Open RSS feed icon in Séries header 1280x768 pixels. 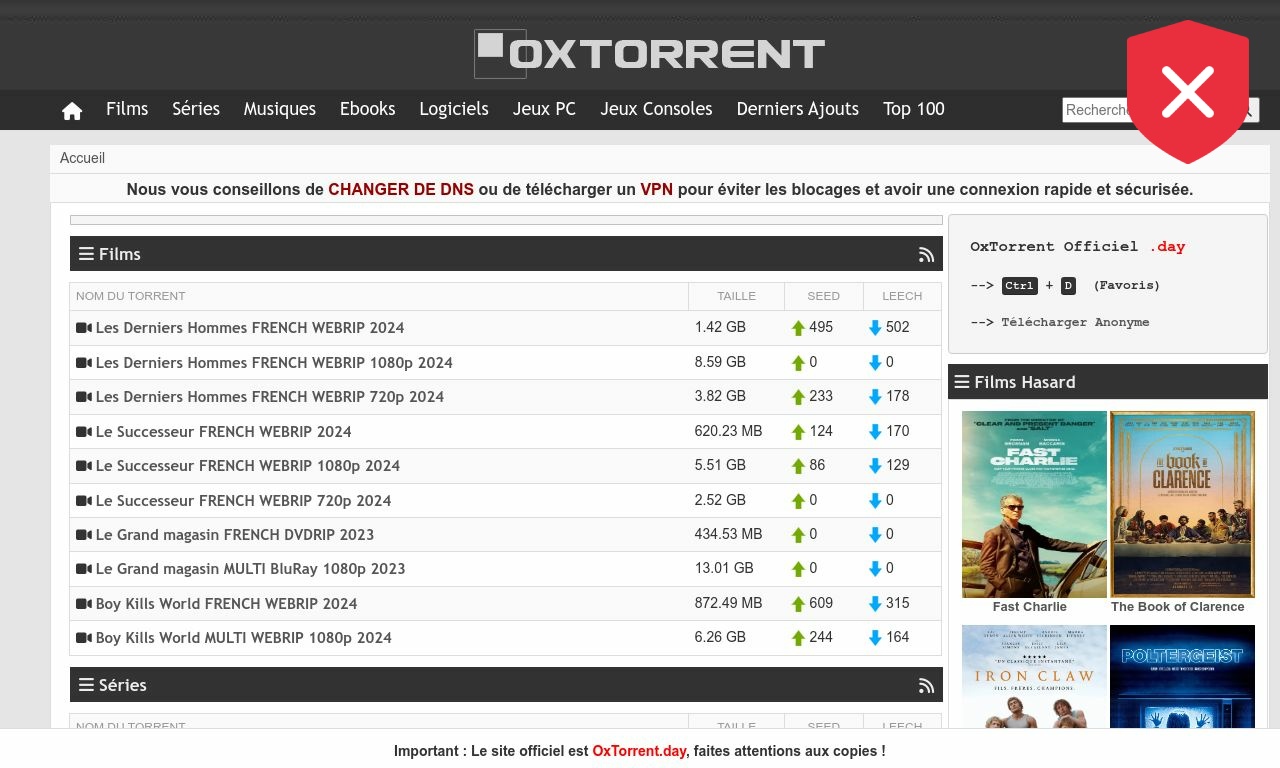[926, 686]
